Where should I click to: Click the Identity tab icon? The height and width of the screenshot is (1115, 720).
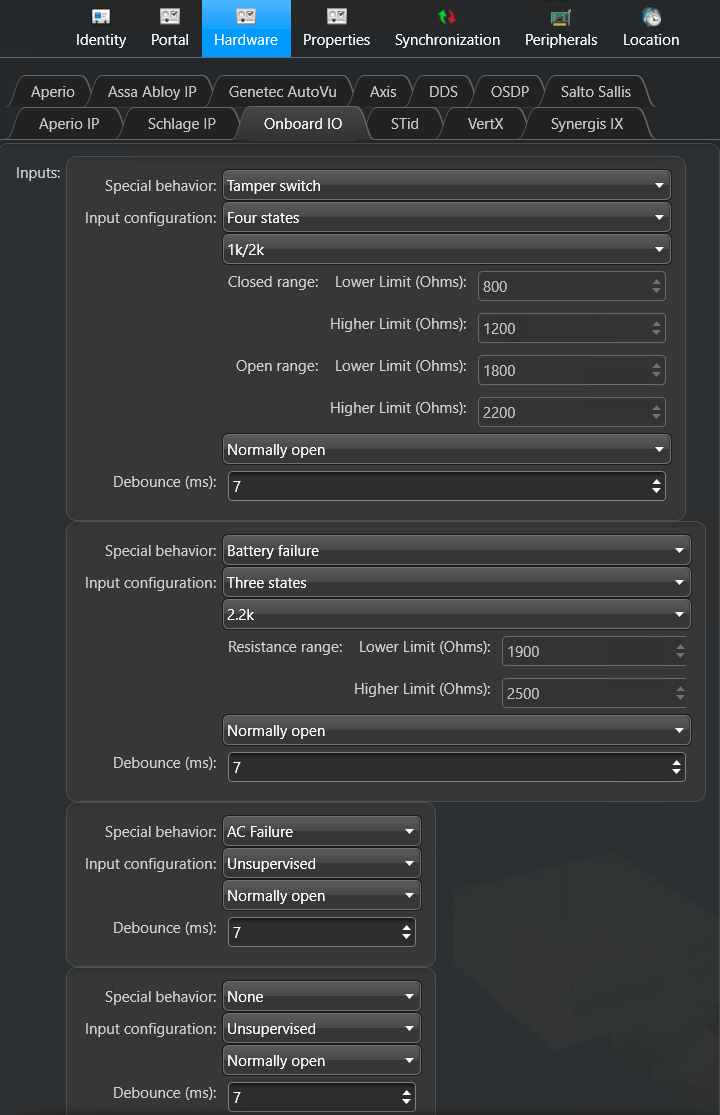tap(101, 17)
